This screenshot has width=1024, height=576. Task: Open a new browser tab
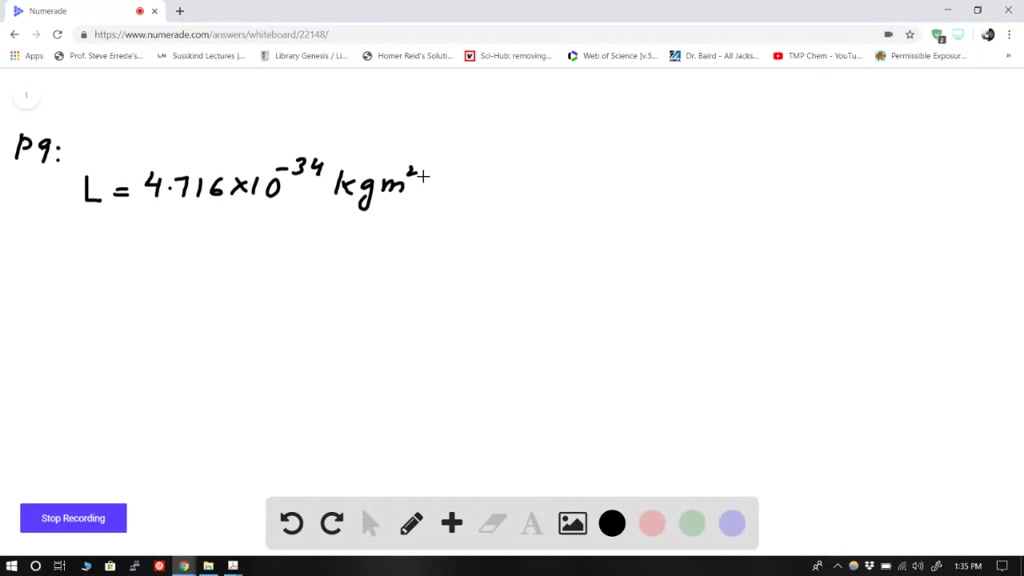(180, 11)
